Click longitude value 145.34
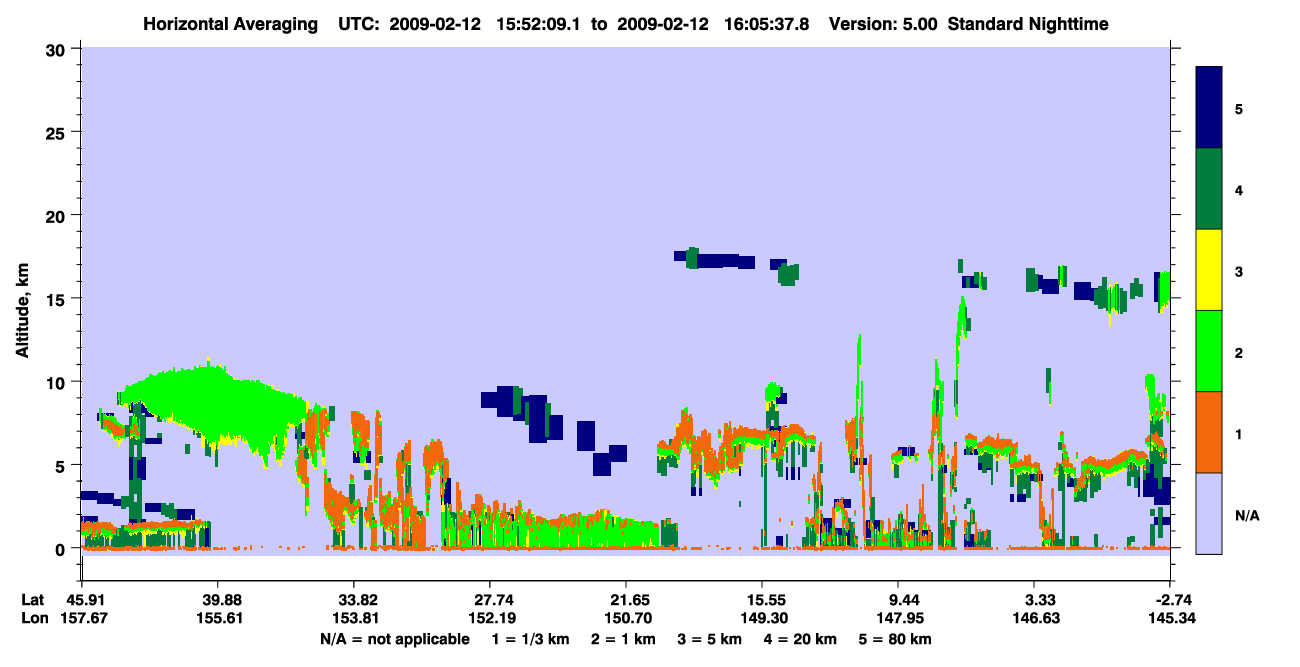 pyautogui.click(x=1171, y=619)
